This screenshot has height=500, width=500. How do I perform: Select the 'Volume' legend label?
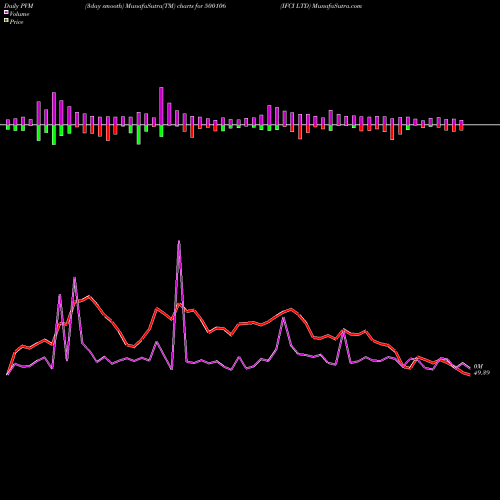(19, 14)
